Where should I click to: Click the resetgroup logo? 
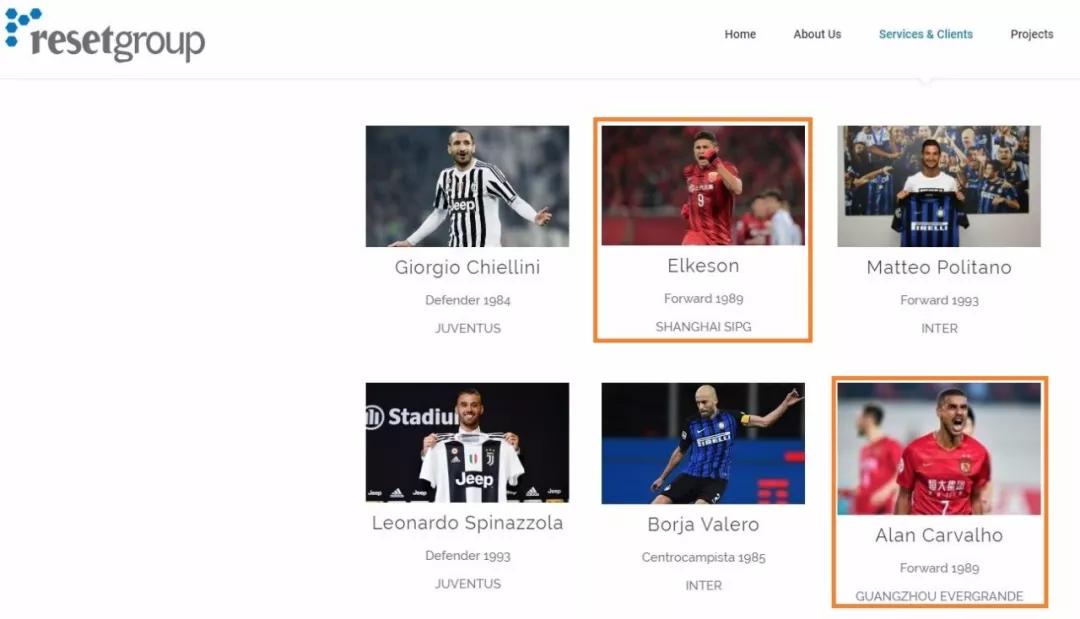[105, 35]
